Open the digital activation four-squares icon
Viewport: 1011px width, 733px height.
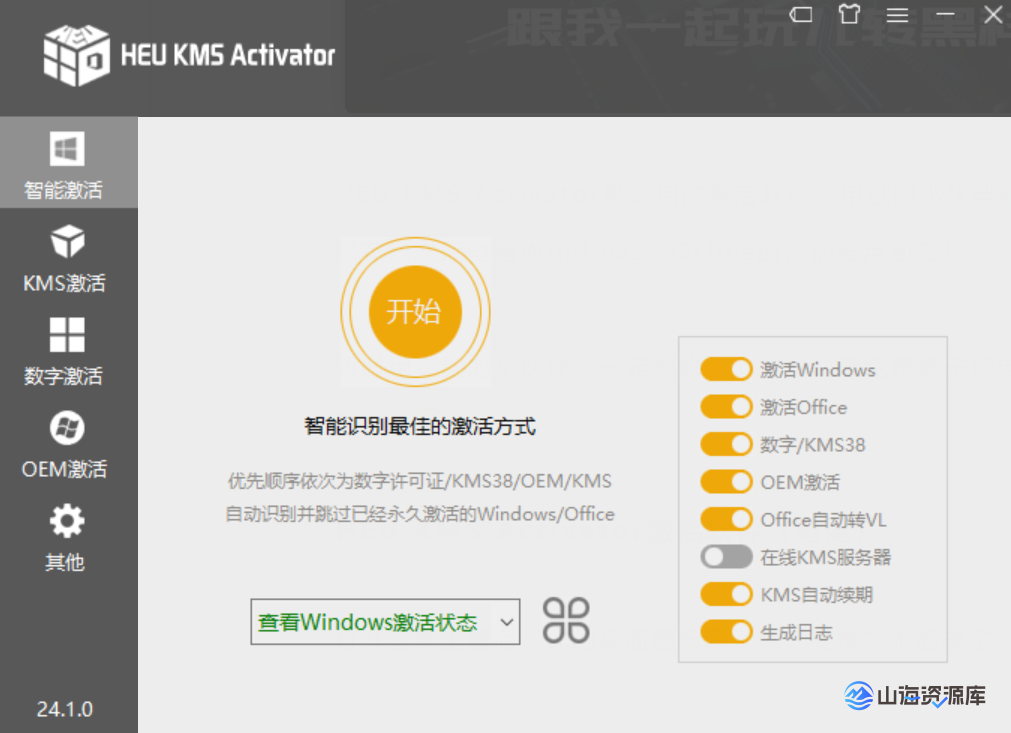coord(67,335)
